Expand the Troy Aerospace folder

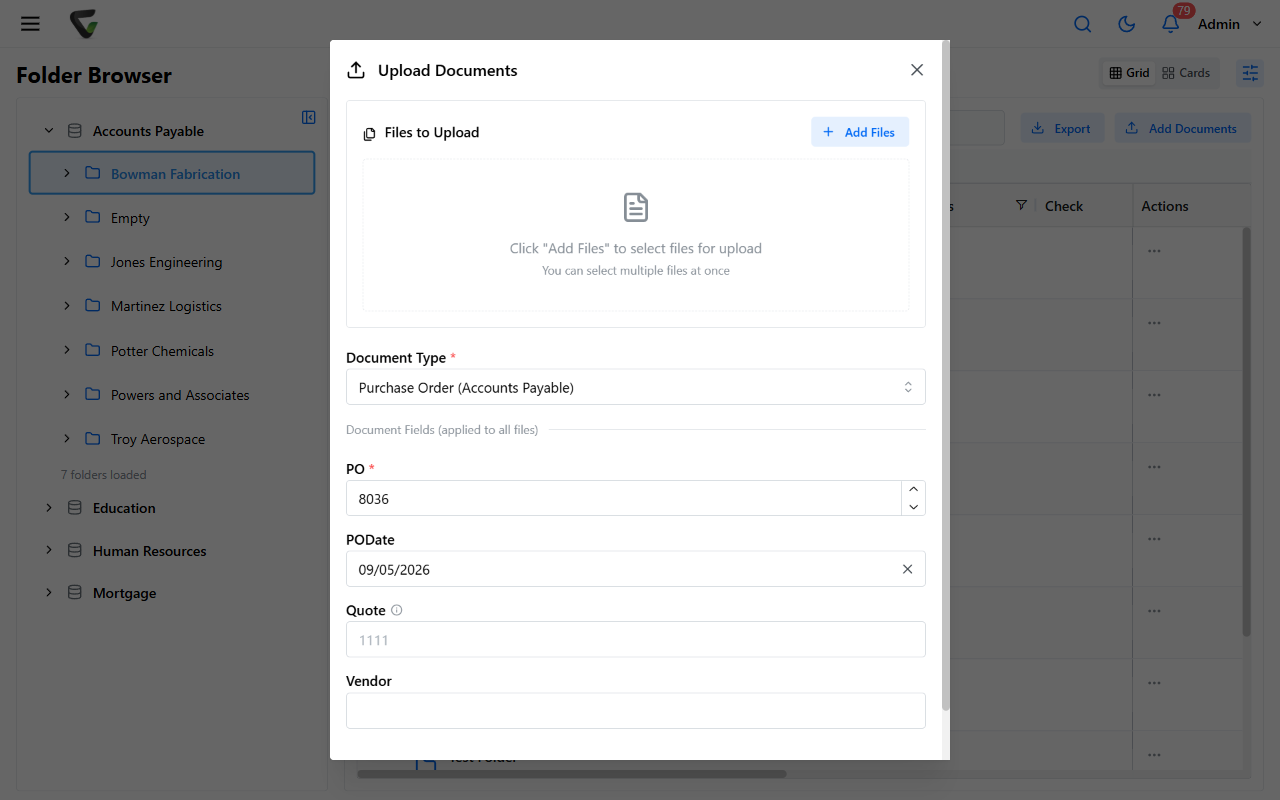[x=67, y=438]
